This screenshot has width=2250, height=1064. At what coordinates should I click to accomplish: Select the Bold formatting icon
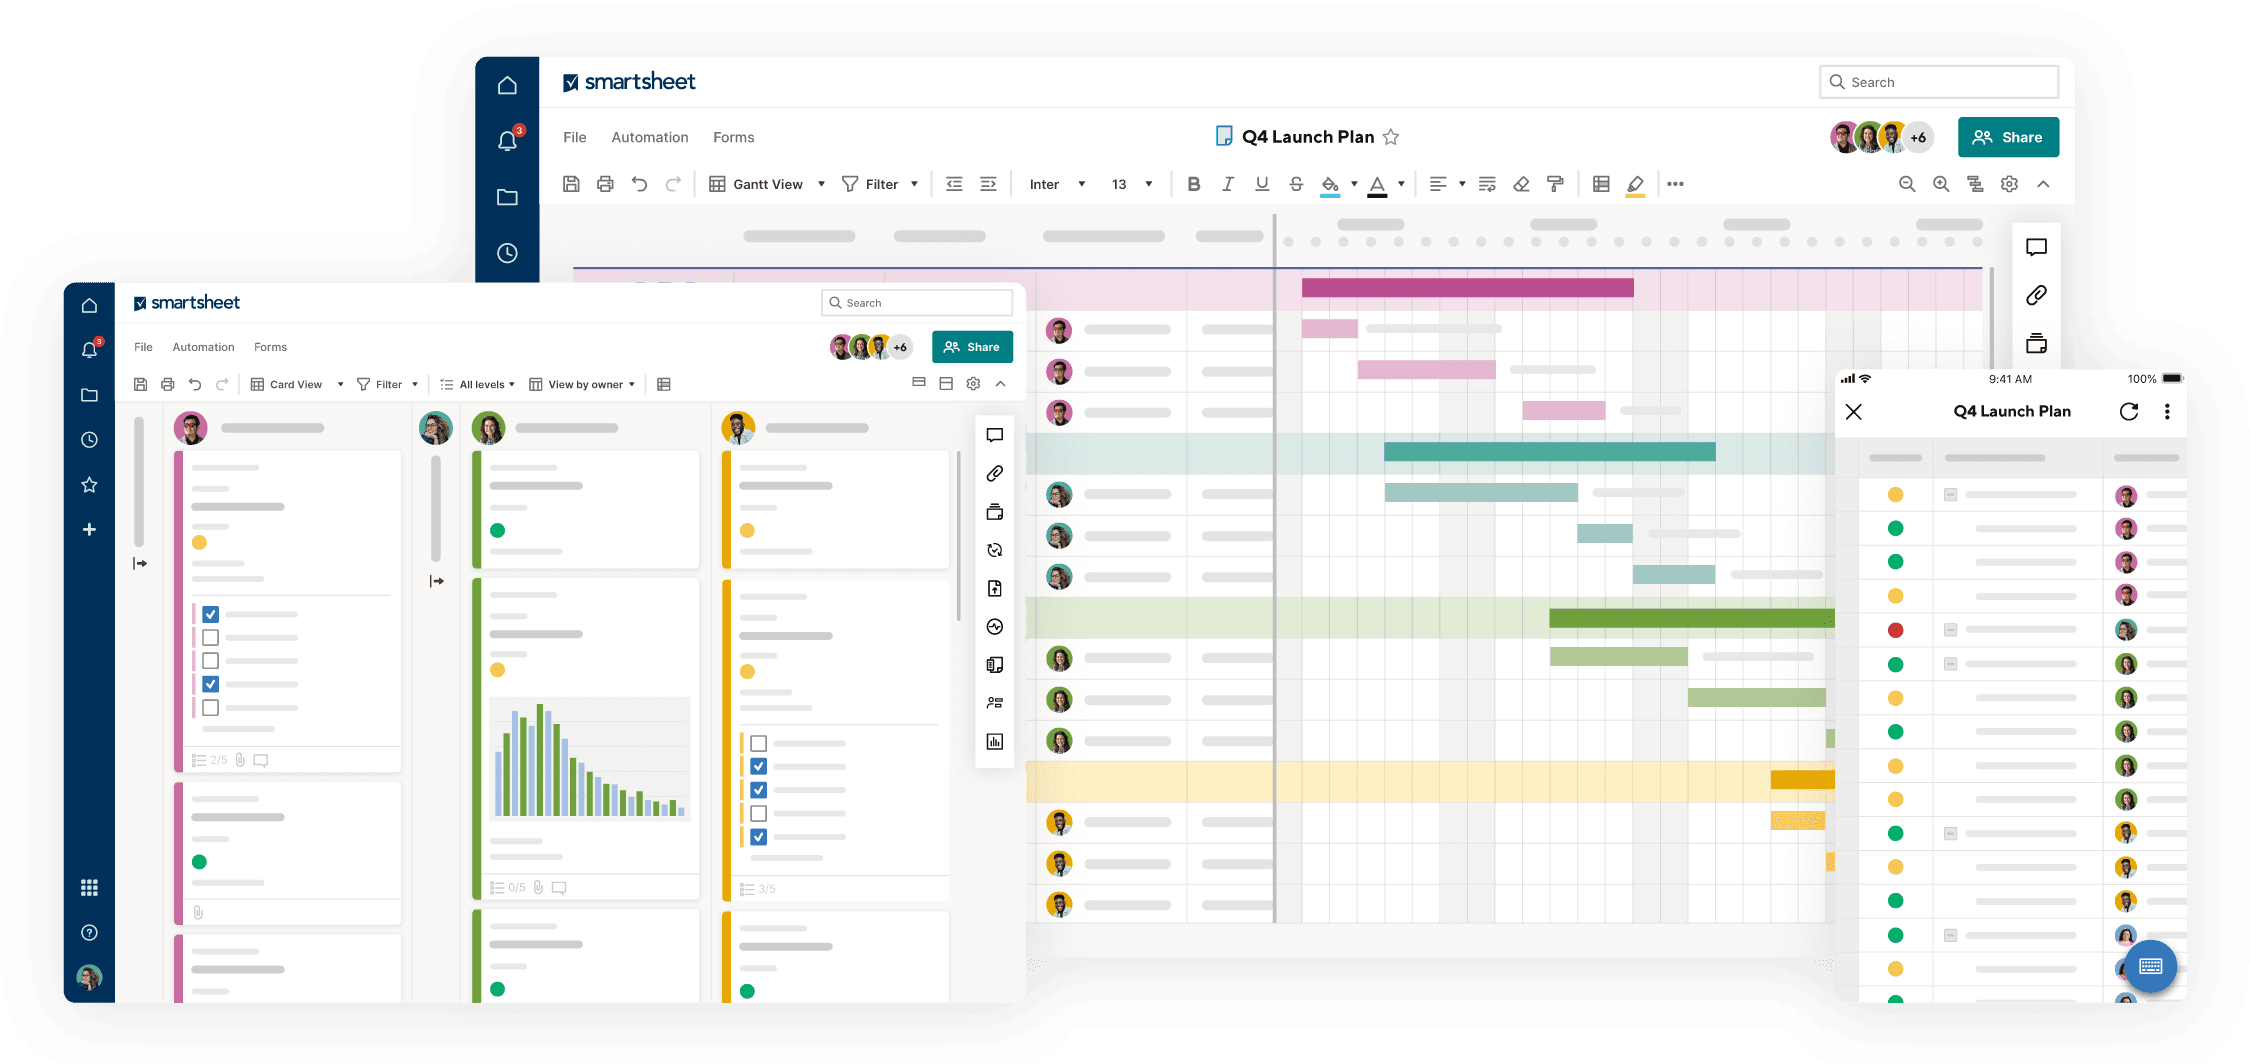click(1193, 183)
